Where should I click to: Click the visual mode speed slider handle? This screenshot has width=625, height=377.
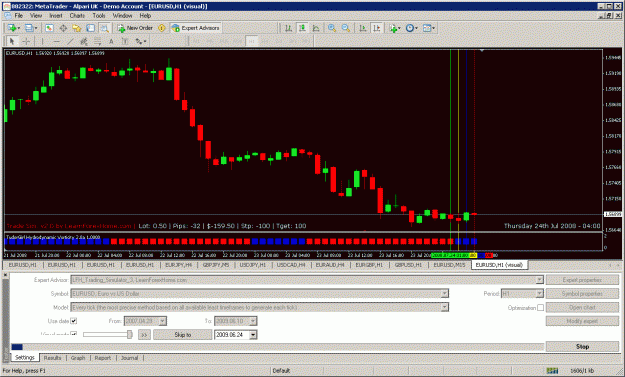(x=130, y=335)
